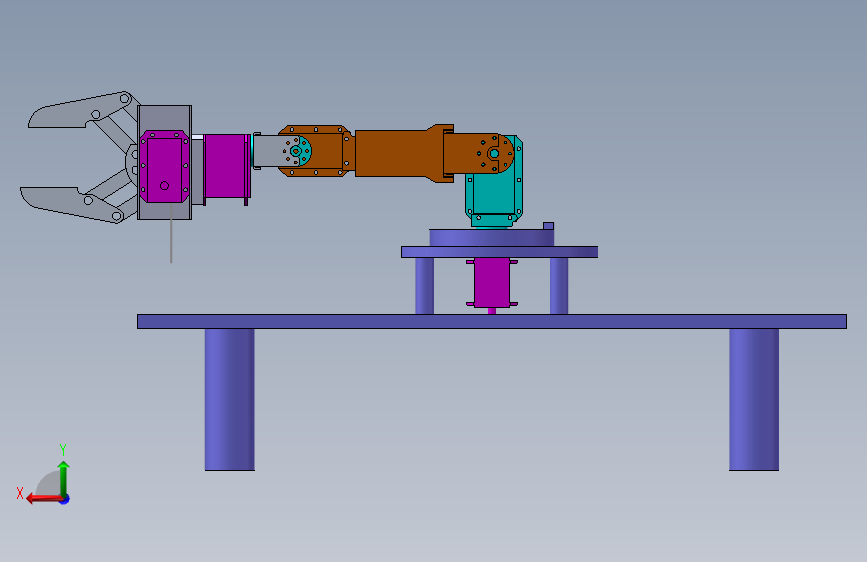Screen dimensions: 867x562
Task: Select the magenta motor beneath the platform
Action: (492, 283)
